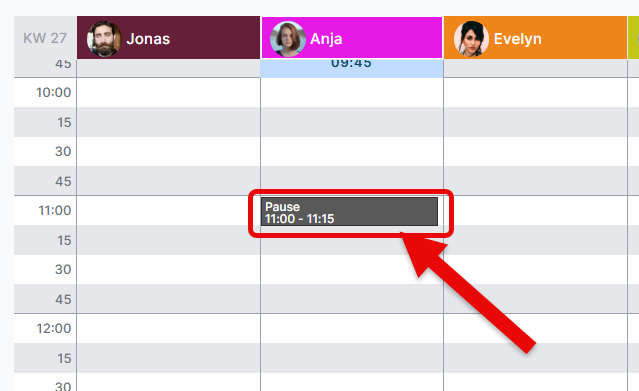This screenshot has height=391, width=639.
Task: Select Evelyn's 10:15 time slot
Action: click(535, 122)
